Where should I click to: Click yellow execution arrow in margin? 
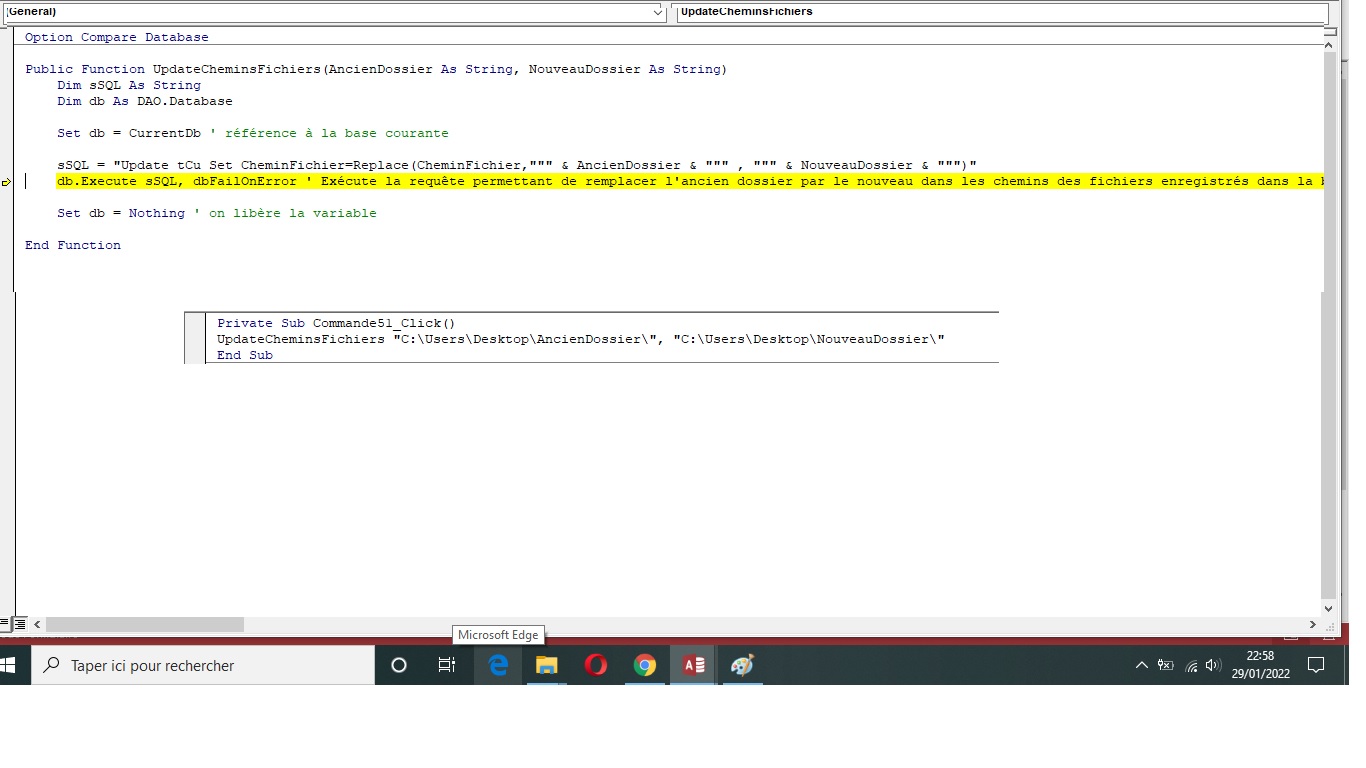click(6, 182)
